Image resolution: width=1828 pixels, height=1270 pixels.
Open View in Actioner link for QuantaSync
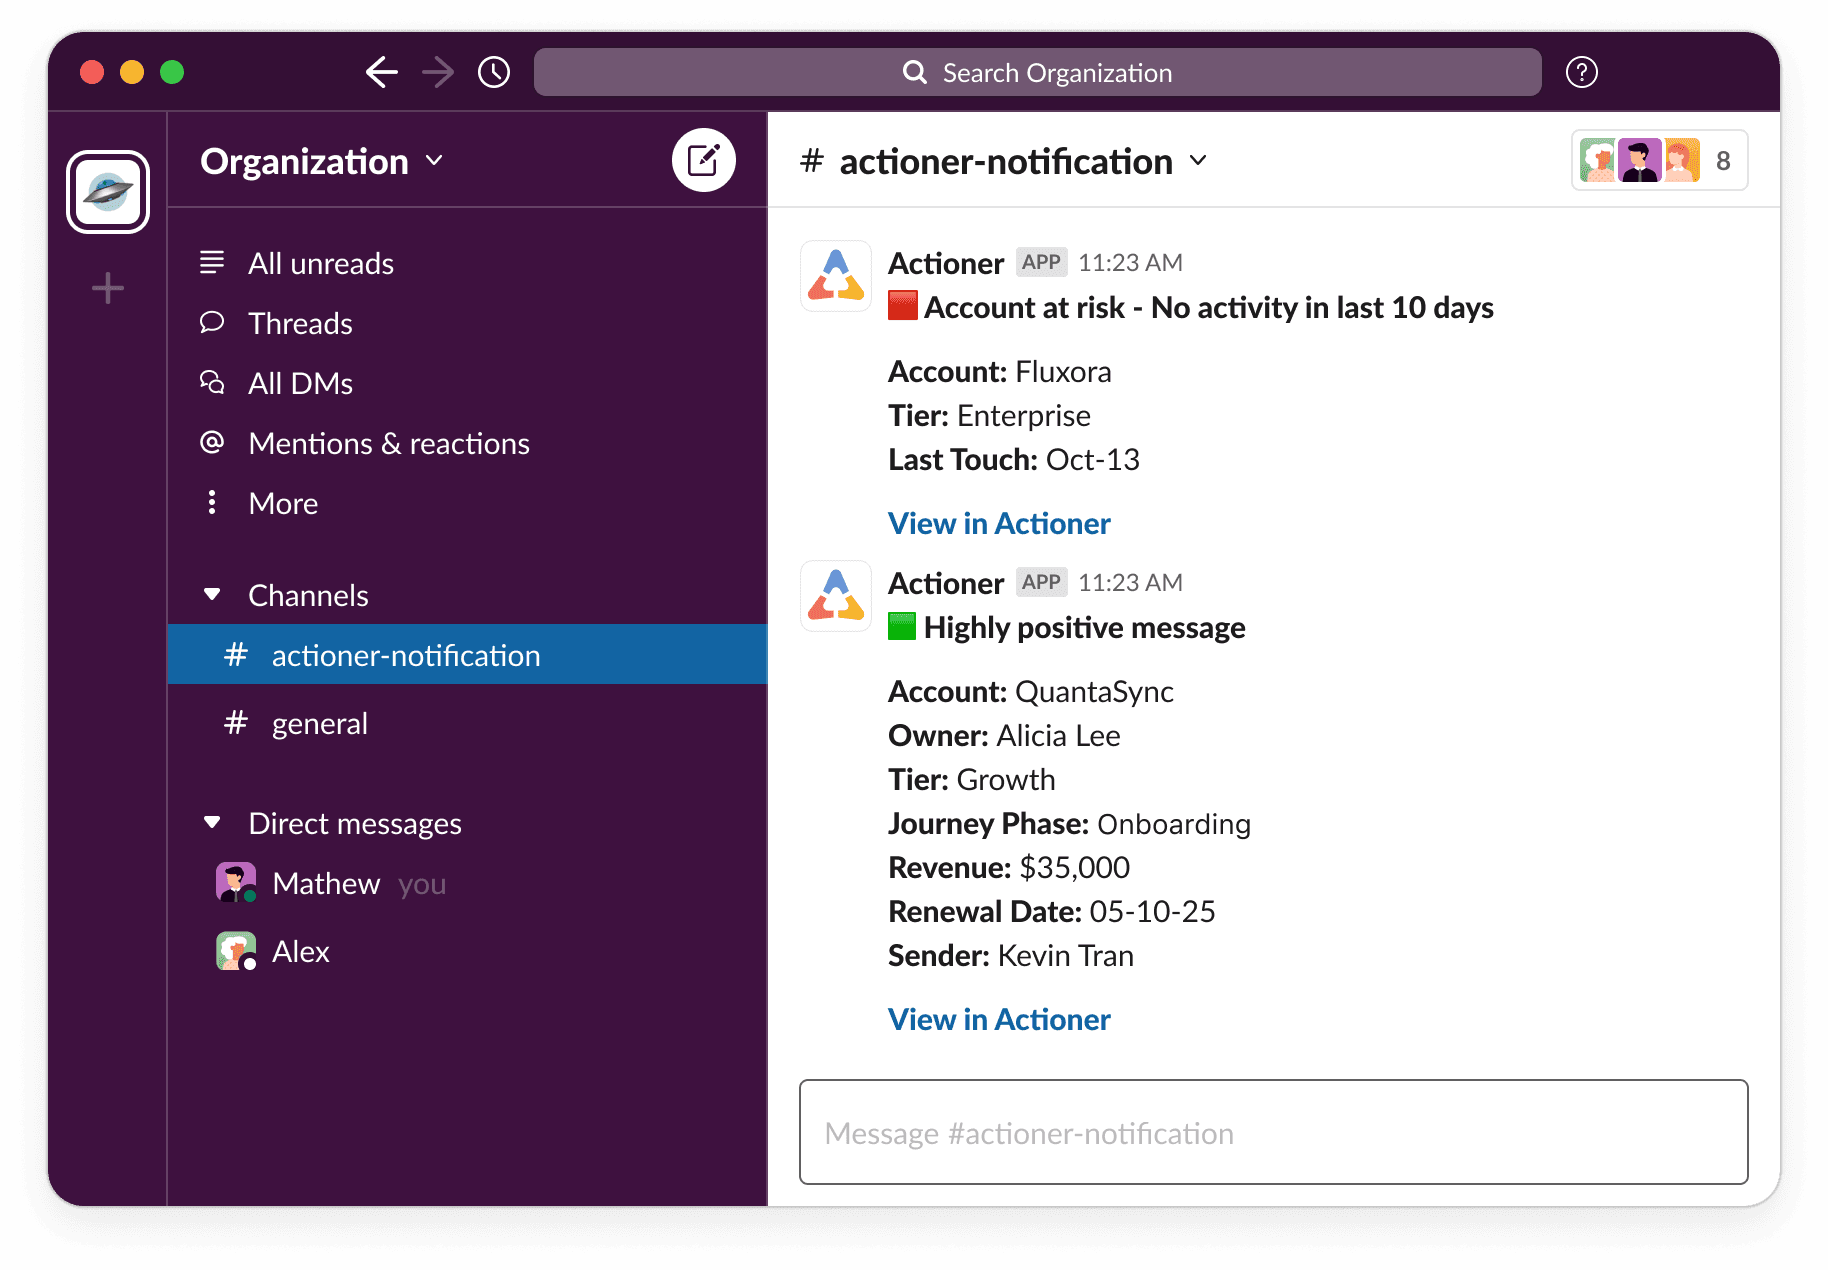click(998, 1019)
